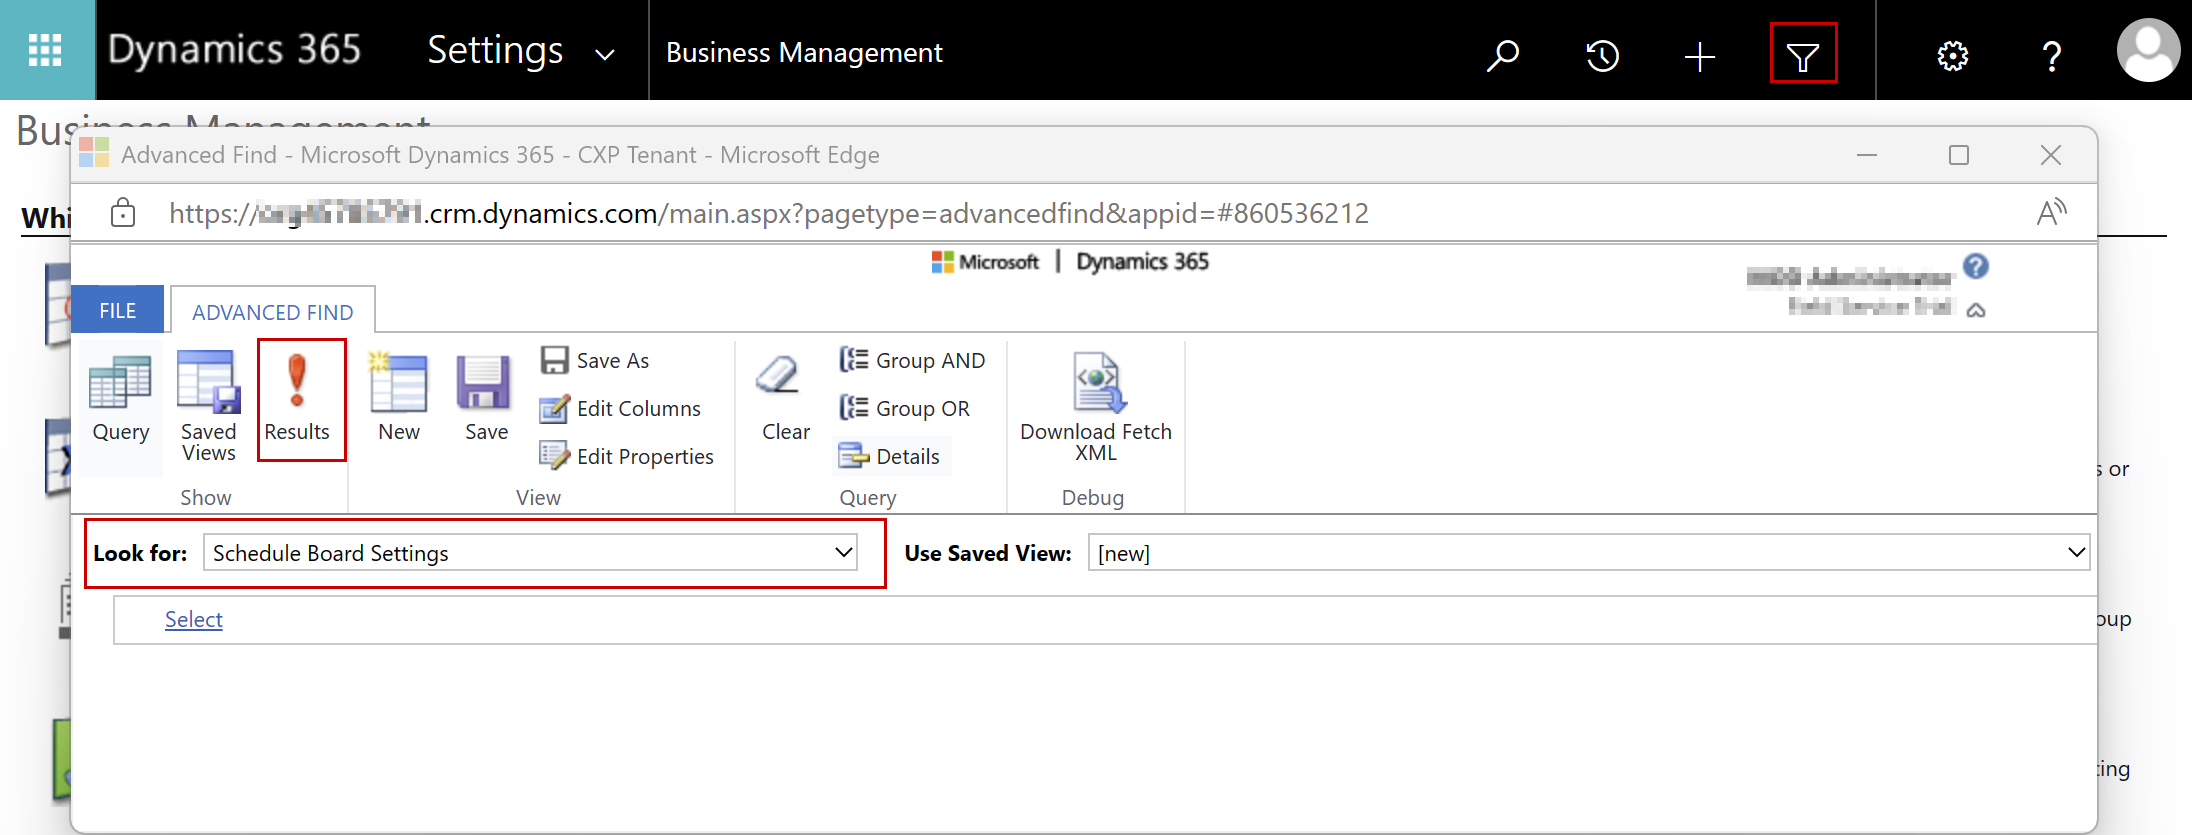The width and height of the screenshot is (2192, 835).
Task: Expand the Settings chevron dropdown
Action: 605,54
